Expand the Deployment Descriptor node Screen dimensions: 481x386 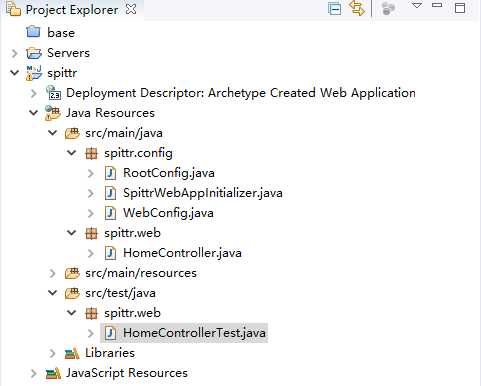(34, 93)
